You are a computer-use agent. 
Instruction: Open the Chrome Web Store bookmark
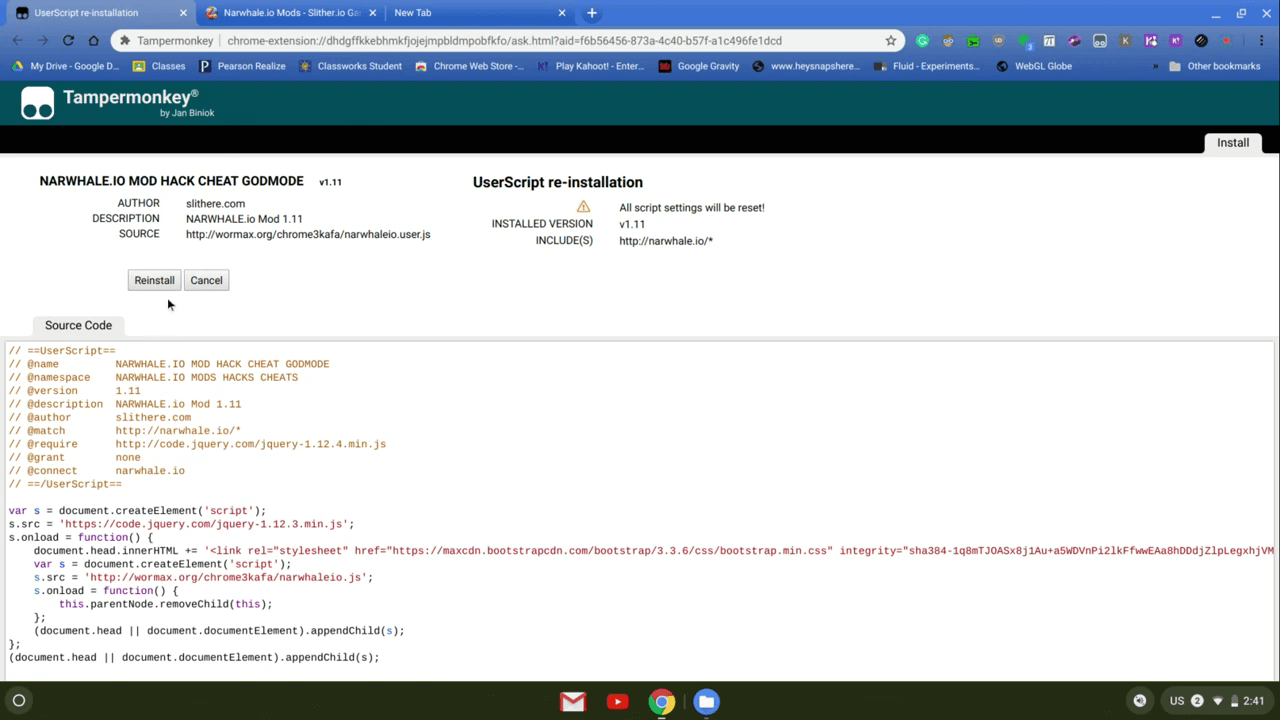(469, 66)
